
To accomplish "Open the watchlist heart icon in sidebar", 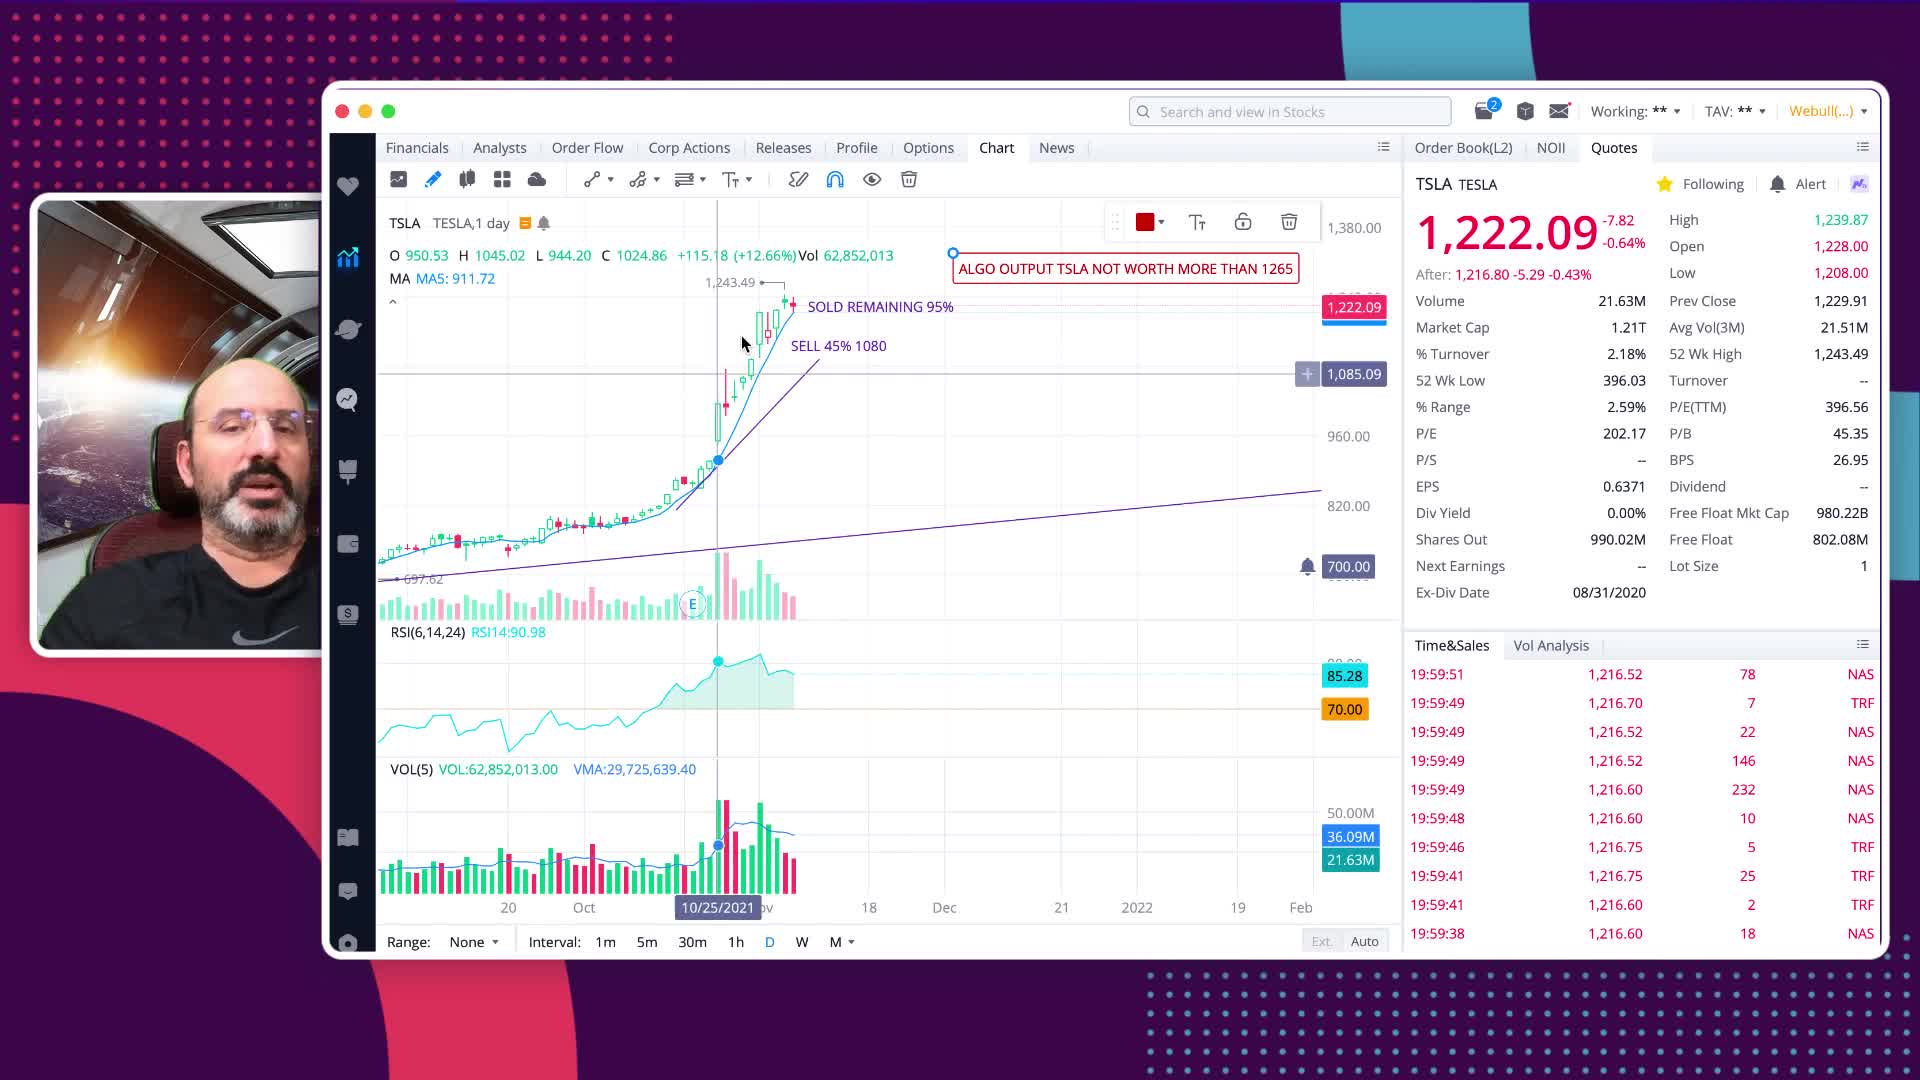I will [x=348, y=186].
